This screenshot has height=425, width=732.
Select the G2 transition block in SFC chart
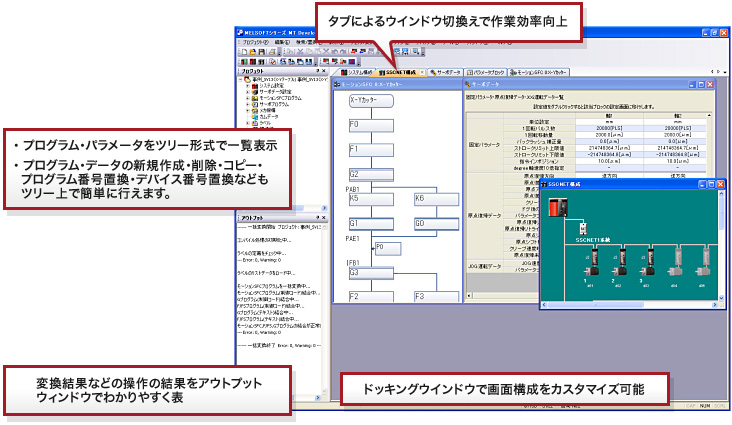[x=367, y=175]
